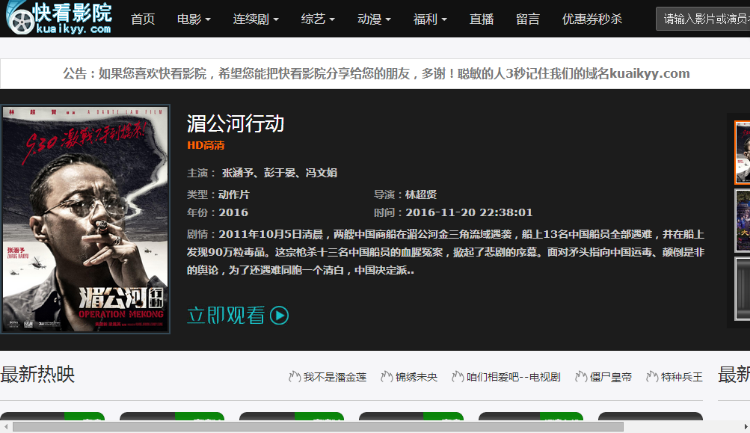Click the 最新热映 section heading
Screen dimensions: 750x433
point(37,375)
